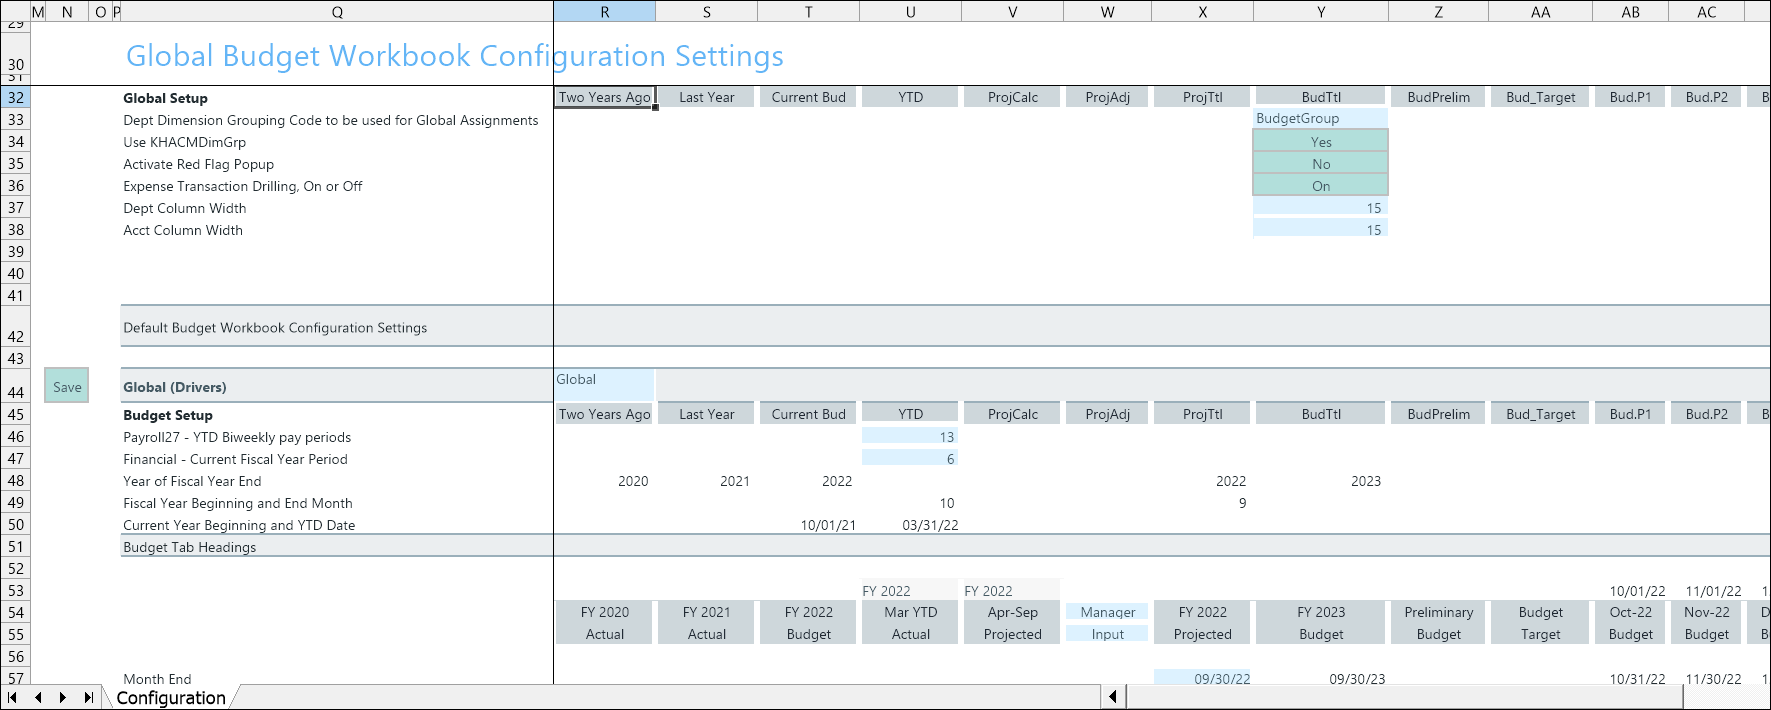Toggle the Use KHACMDimGrp Yes cell
The width and height of the screenshot is (1771, 710).
[x=1320, y=142]
